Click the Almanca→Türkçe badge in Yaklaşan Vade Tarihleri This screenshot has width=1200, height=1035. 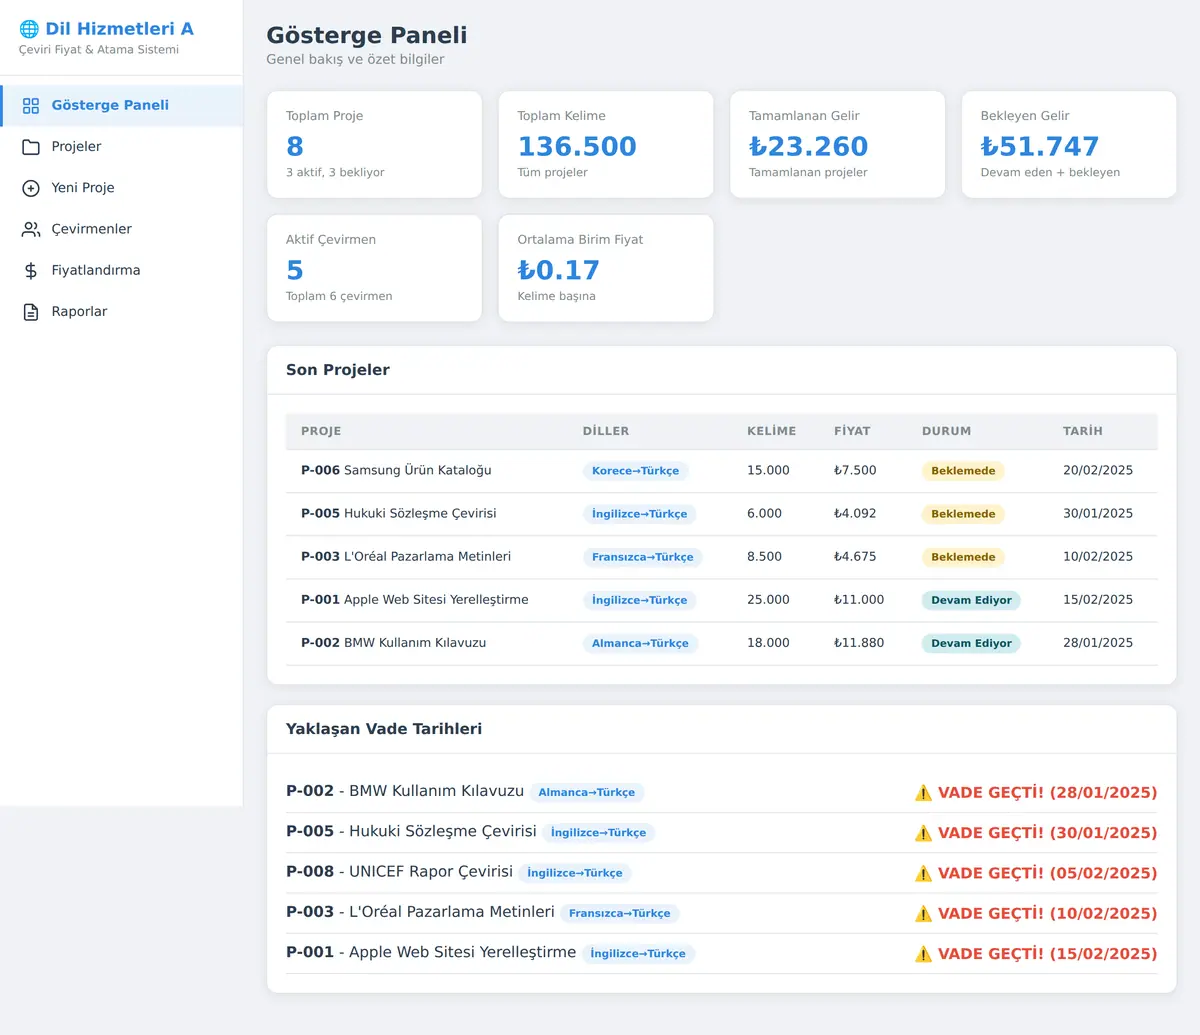pos(587,793)
